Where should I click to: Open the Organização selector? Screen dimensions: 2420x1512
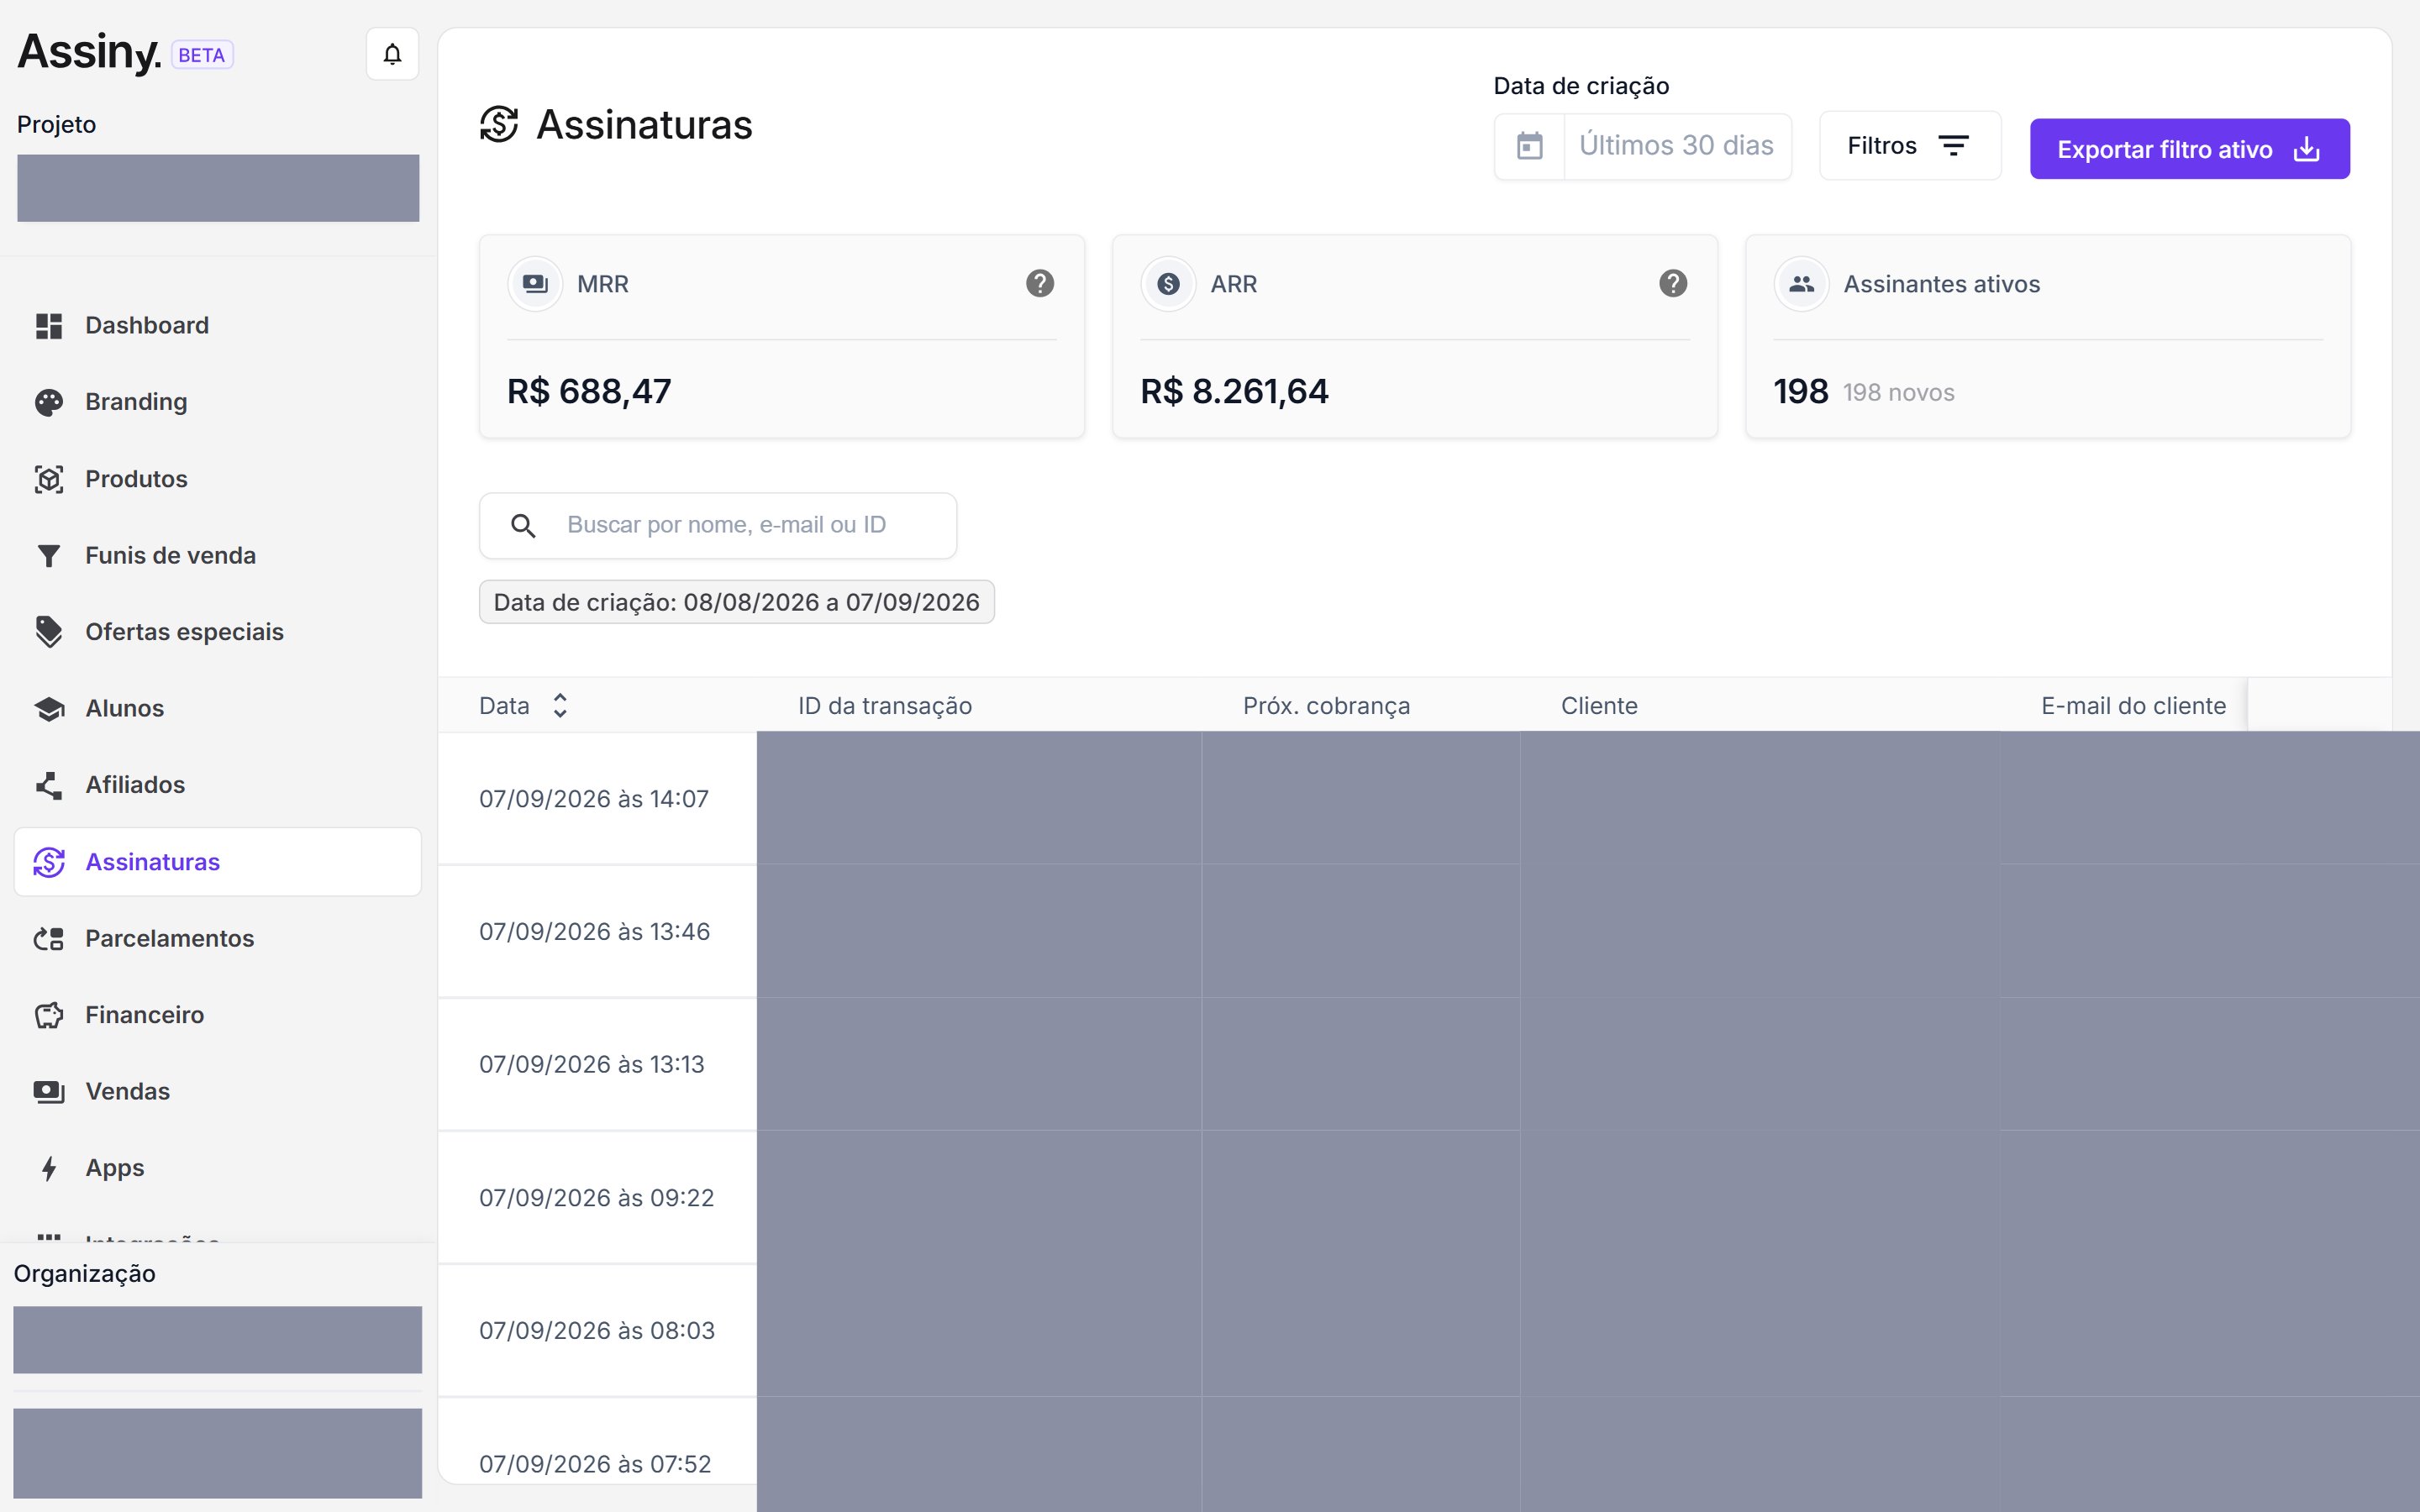pyautogui.click(x=217, y=1340)
